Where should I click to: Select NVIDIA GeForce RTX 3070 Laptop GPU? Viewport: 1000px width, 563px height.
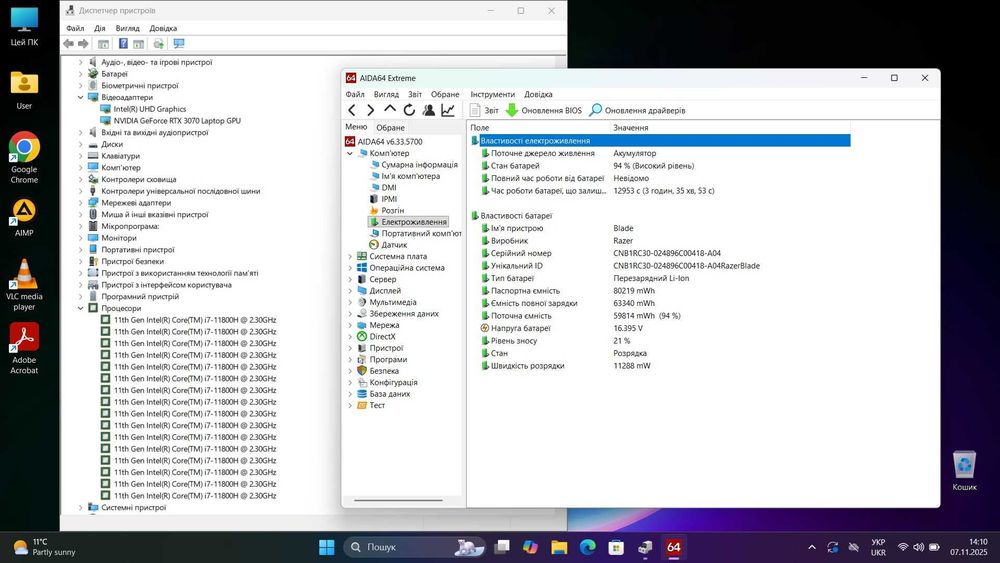tap(177, 121)
